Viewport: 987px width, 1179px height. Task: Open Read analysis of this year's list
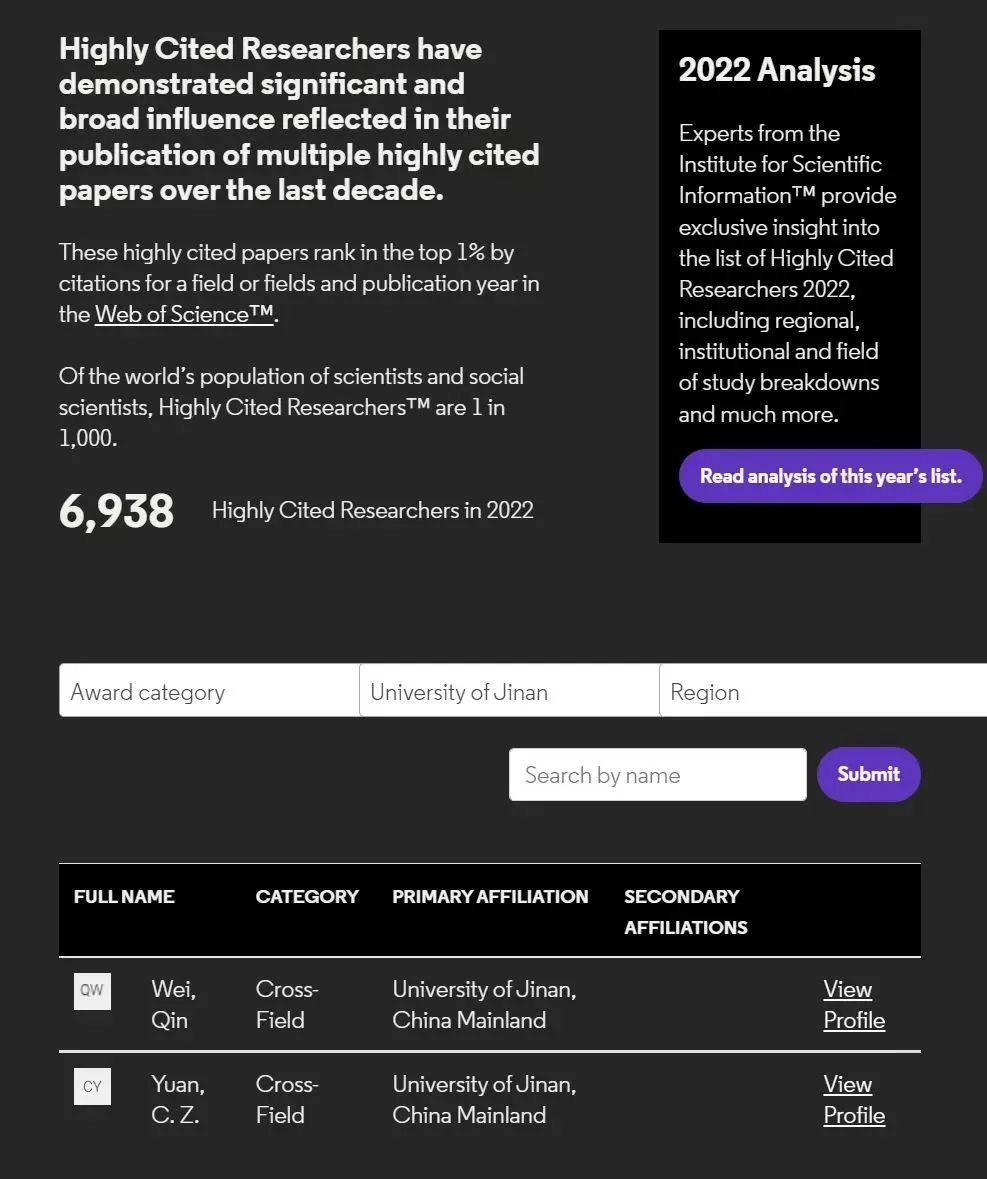point(830,476)
